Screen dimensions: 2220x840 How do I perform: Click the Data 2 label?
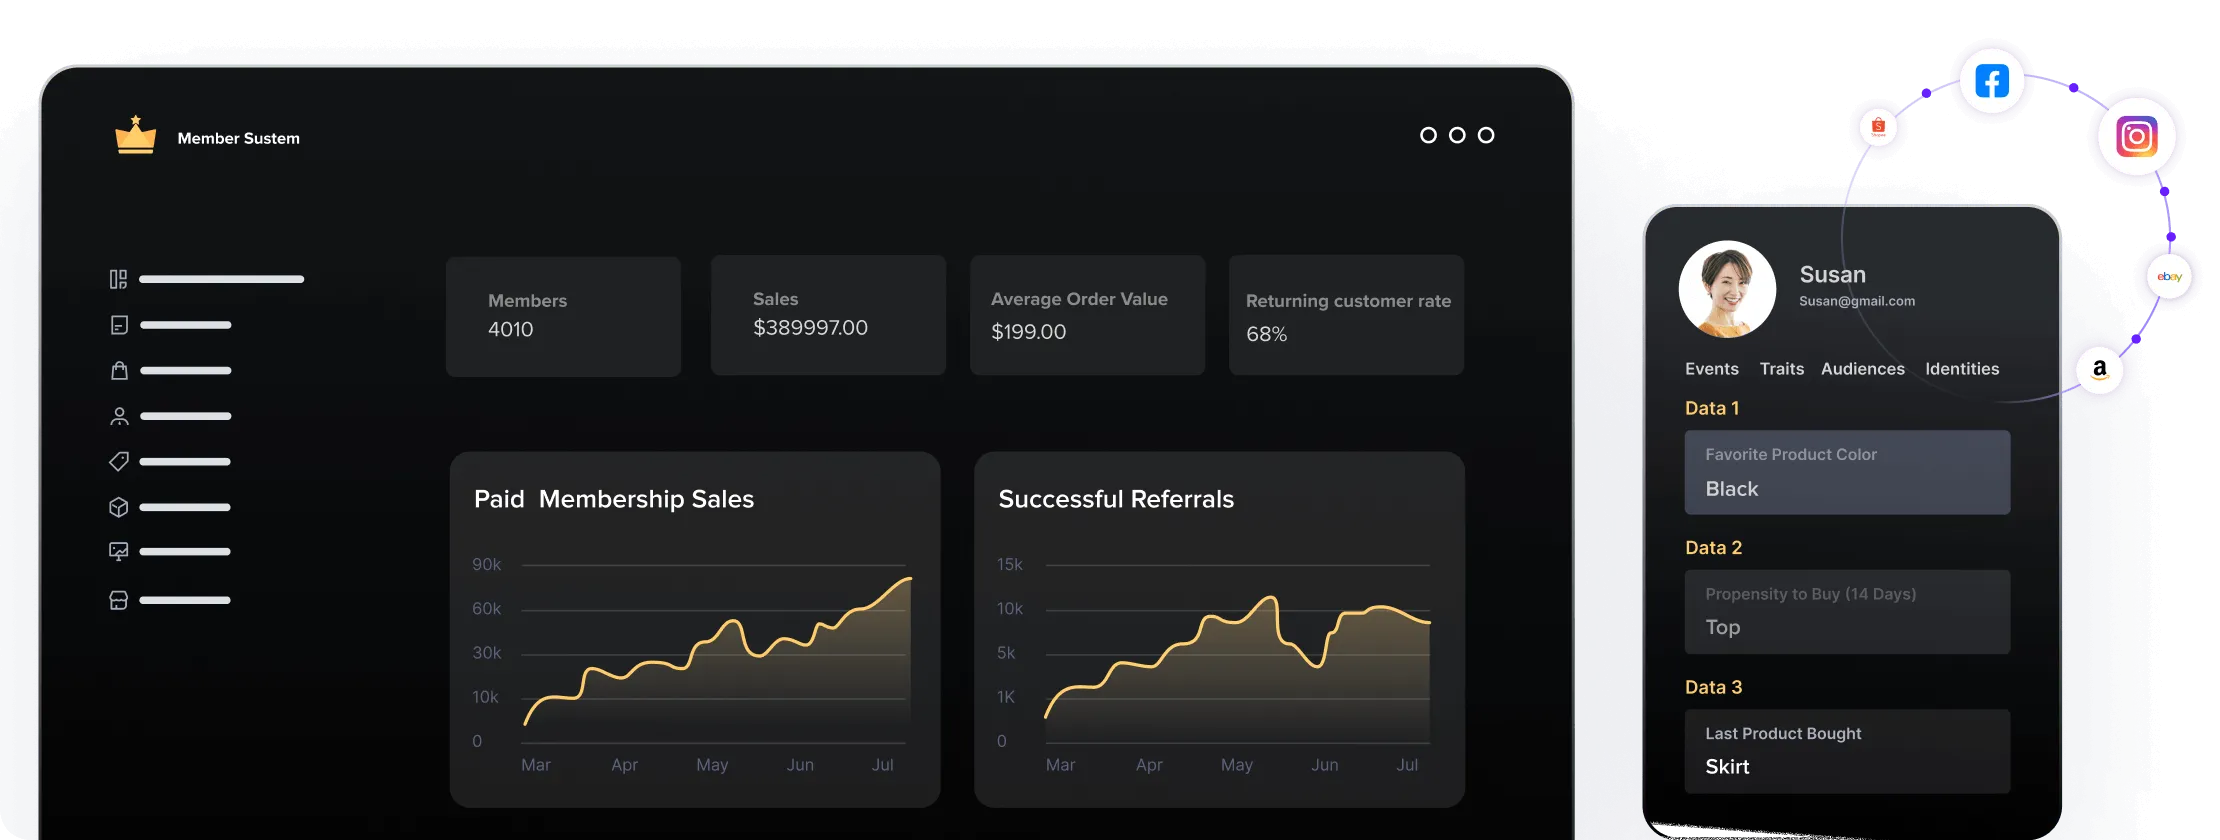click(x=1713, y=548)
